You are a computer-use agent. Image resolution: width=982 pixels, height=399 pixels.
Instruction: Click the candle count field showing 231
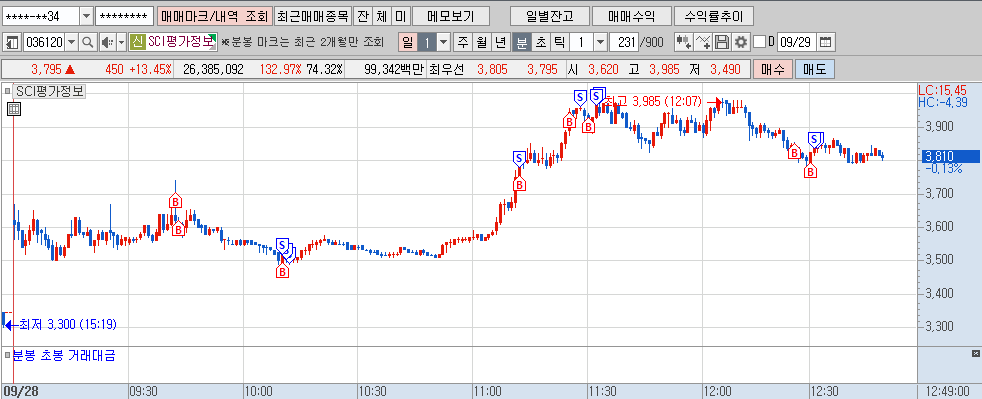point(623,43)
